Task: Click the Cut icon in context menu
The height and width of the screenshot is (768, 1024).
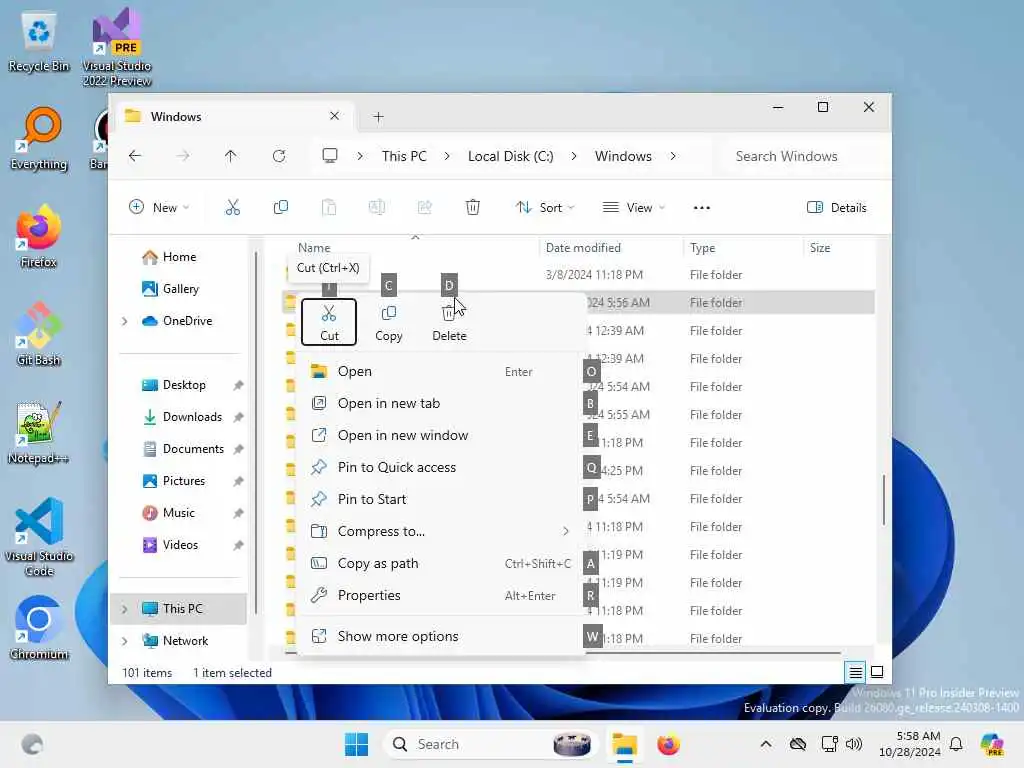Action: pos(328,321)
